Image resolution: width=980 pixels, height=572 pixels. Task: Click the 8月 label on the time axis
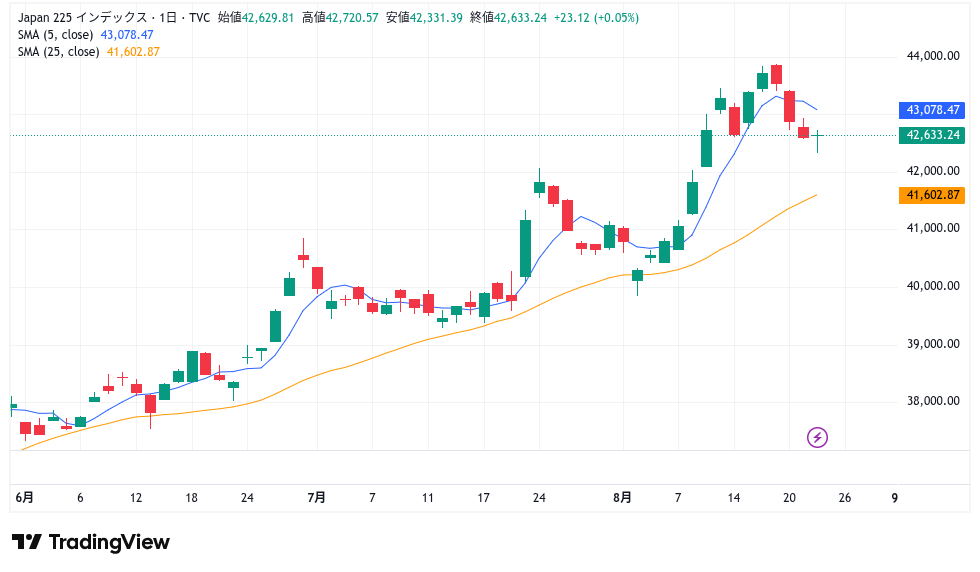click(622, 498)
